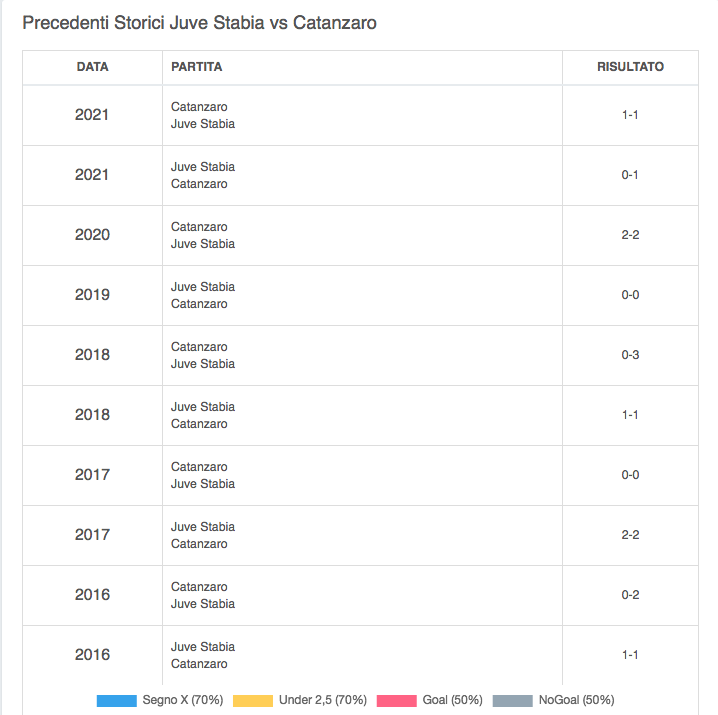Select the 0-3 result cell
This screenshot has height=715, width=718.
630,355
